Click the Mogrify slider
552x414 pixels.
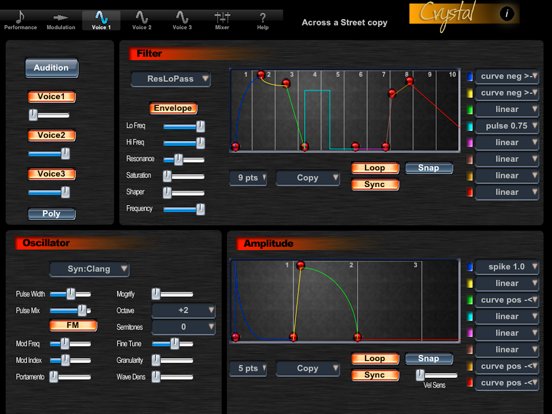[172, 294]
